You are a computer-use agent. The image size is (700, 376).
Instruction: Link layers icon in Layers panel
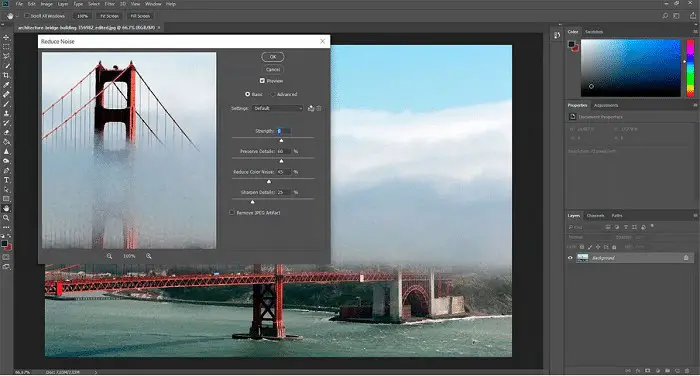628,371
